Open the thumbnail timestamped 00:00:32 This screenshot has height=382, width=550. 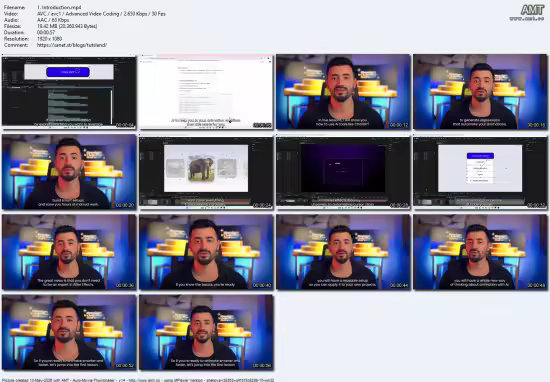(x=481, y=172)
